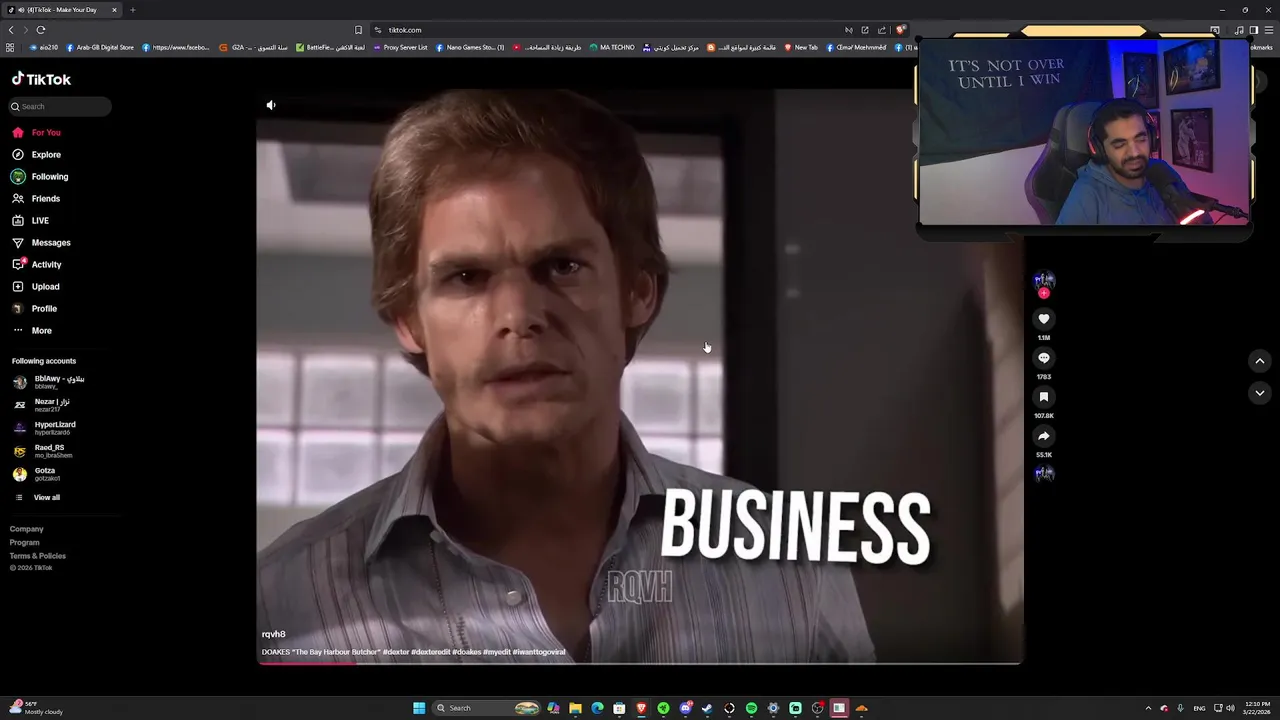Open Spotify from taskbar

pos(751,708)
